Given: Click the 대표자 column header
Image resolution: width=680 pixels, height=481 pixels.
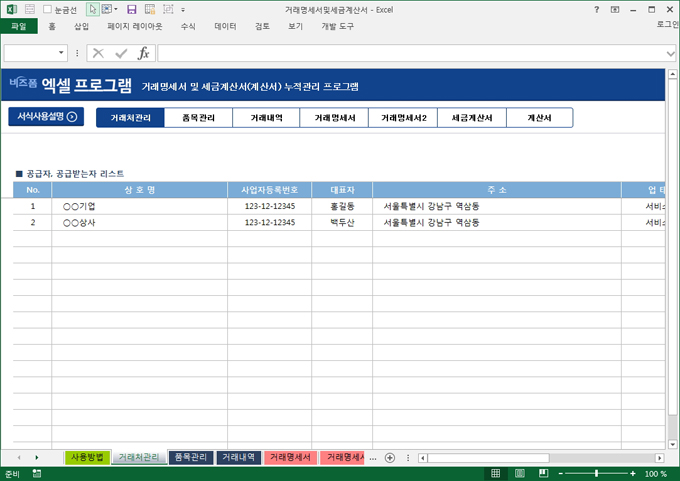Looking at the screenshot, I should click(342, 190).
